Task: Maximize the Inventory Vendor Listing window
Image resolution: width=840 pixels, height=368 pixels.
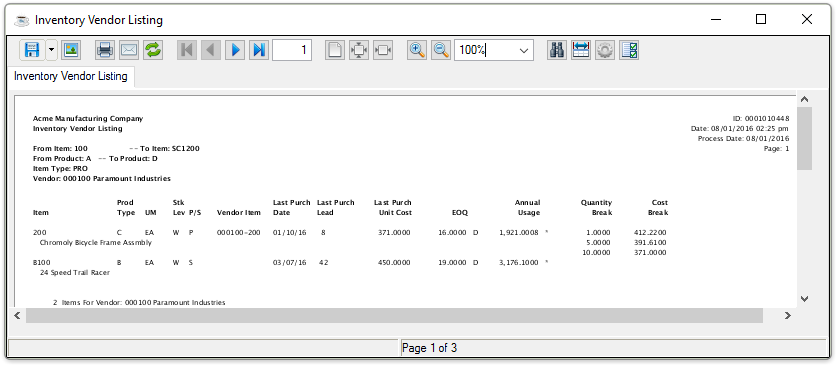Action: coord(761,19)
